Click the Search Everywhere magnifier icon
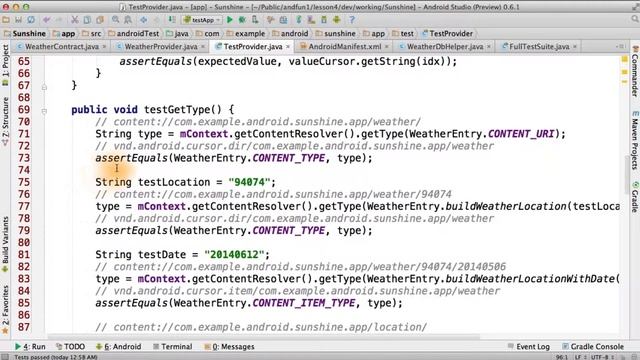 (635, 19)
